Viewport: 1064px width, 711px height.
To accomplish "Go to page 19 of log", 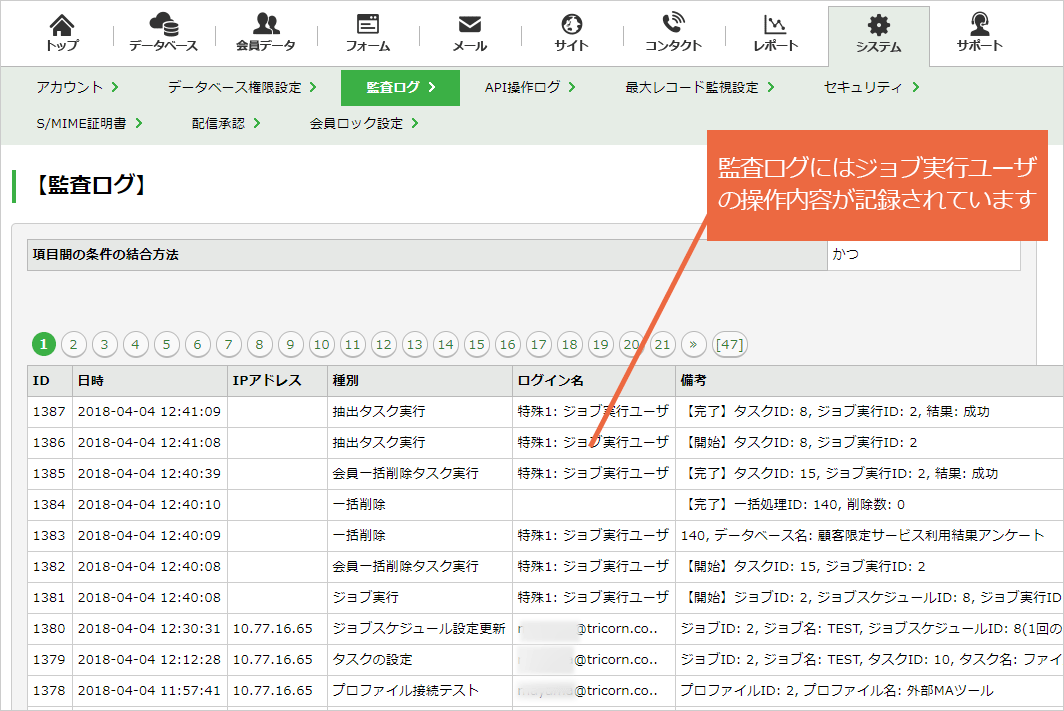I will coord(601,345).
